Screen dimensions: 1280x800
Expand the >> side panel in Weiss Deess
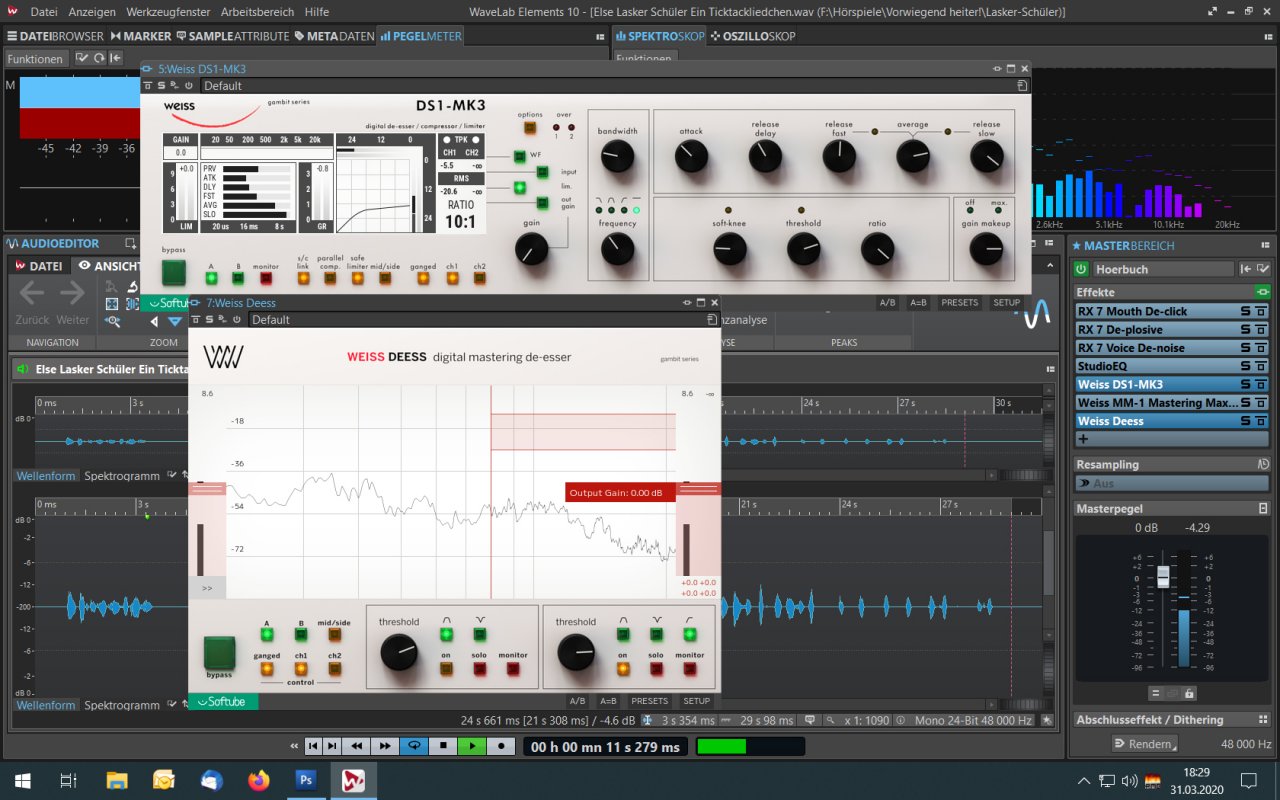207,588
